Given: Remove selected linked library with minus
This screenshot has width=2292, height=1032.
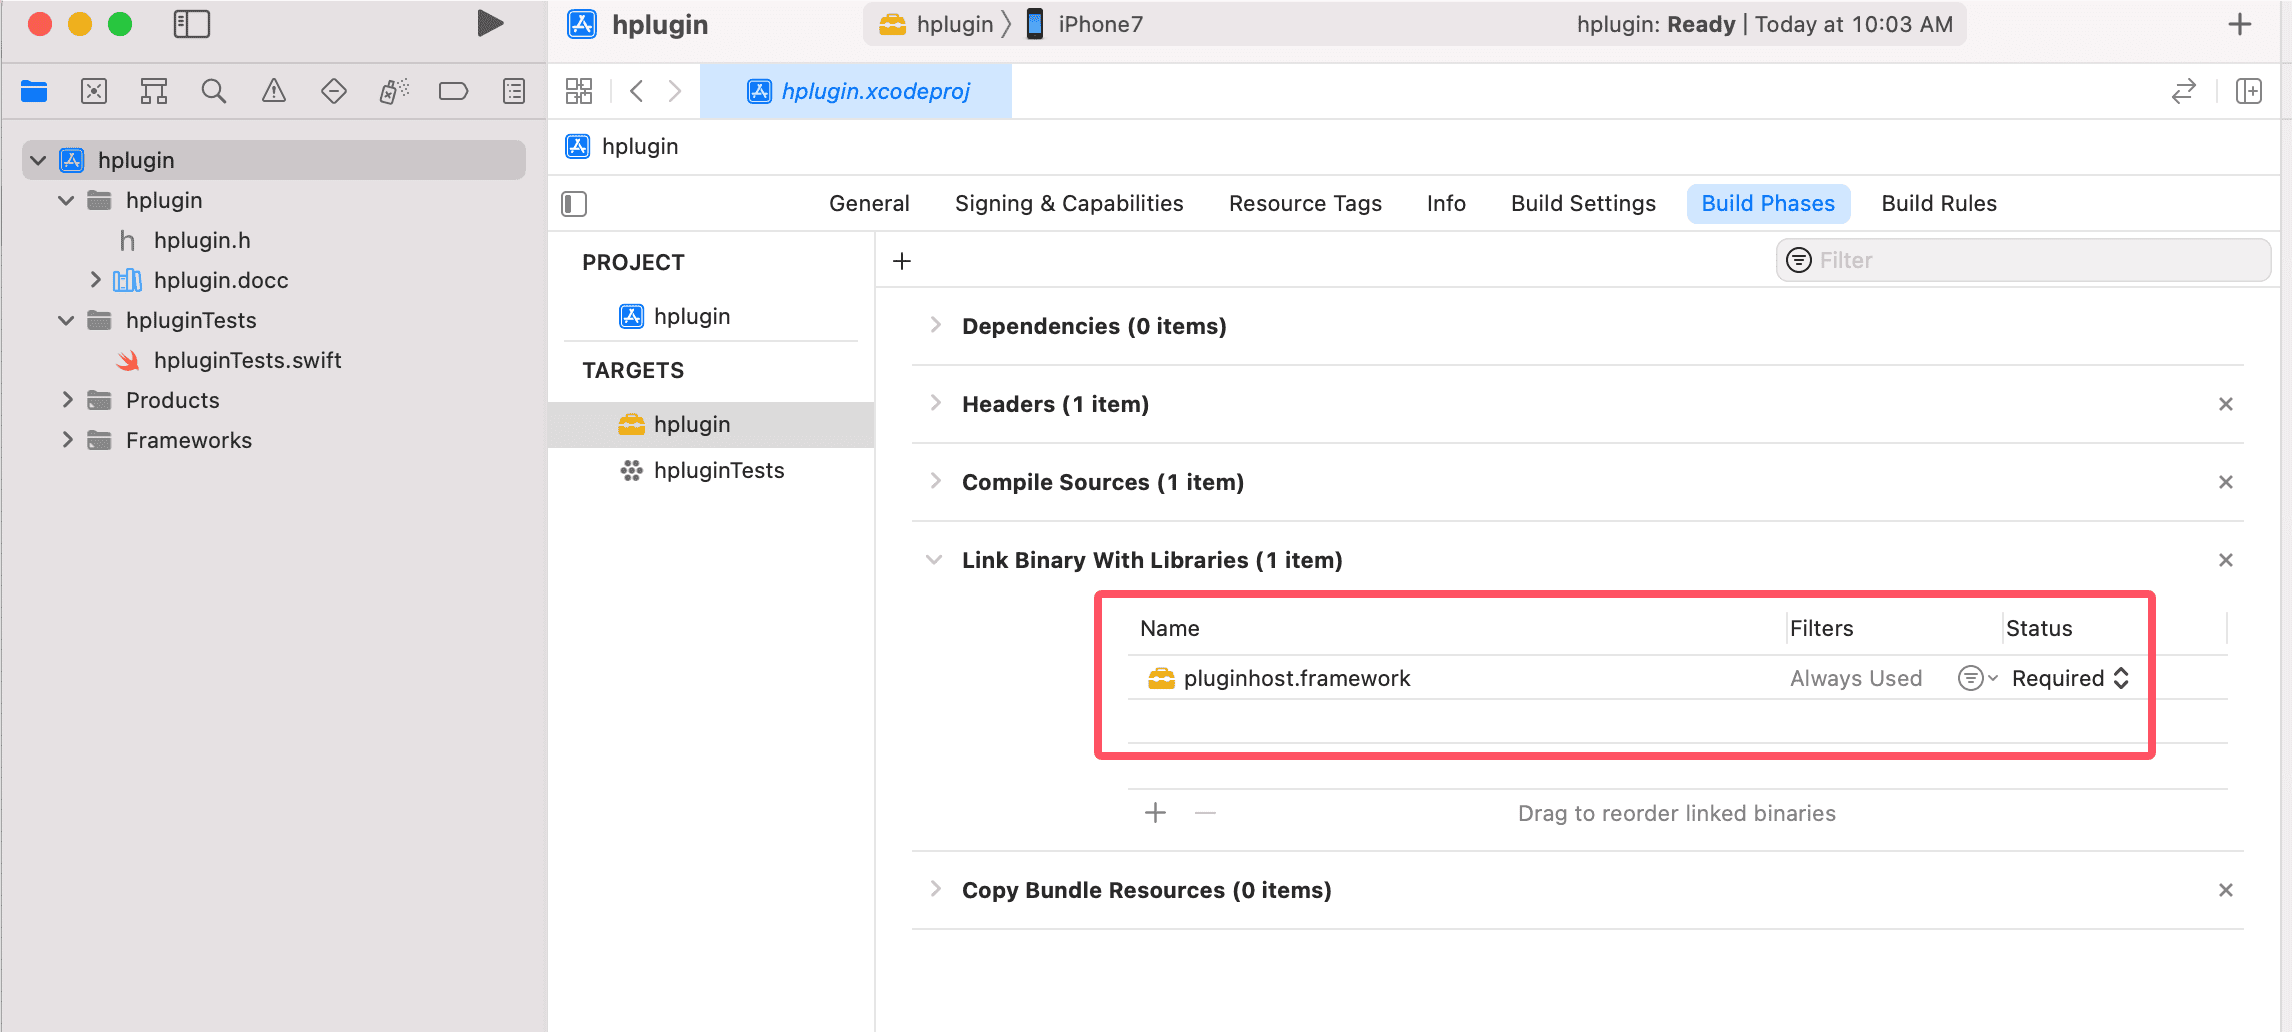Looking at the screenshot, I should pyautogui.click(x=1205, y=813).
